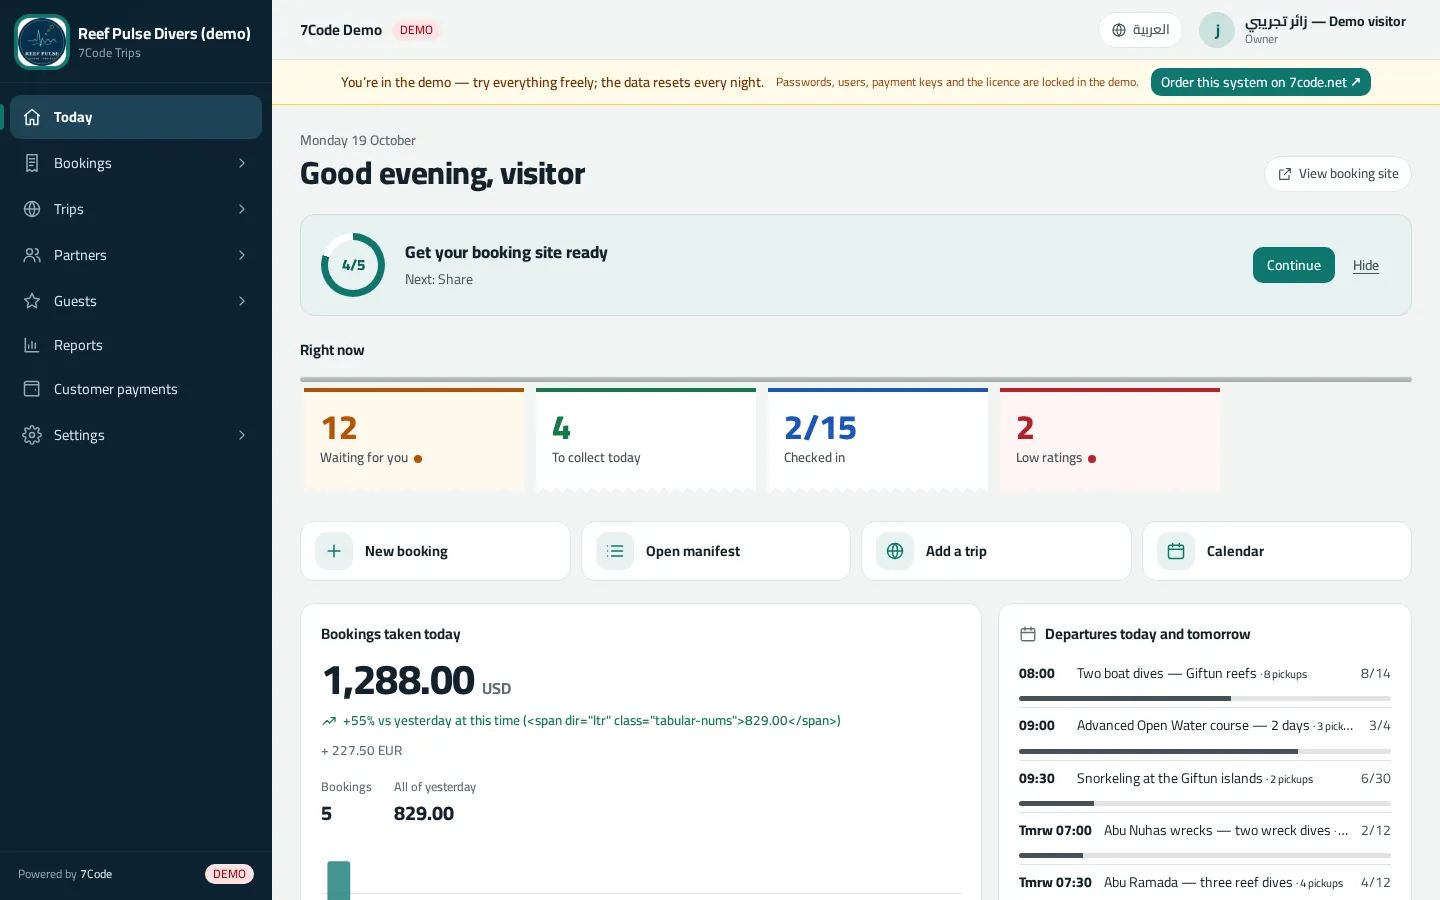Click the user avatar in the header
This screenshot has height=900, width=1440.
1217,30
